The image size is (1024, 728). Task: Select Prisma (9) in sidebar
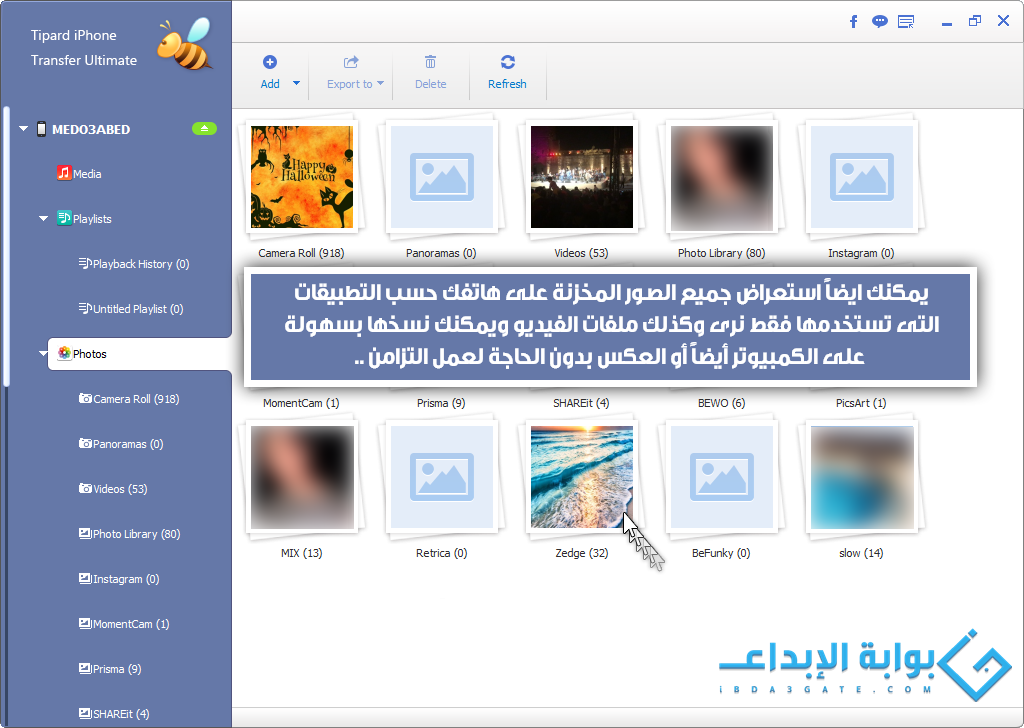point(117,670)
